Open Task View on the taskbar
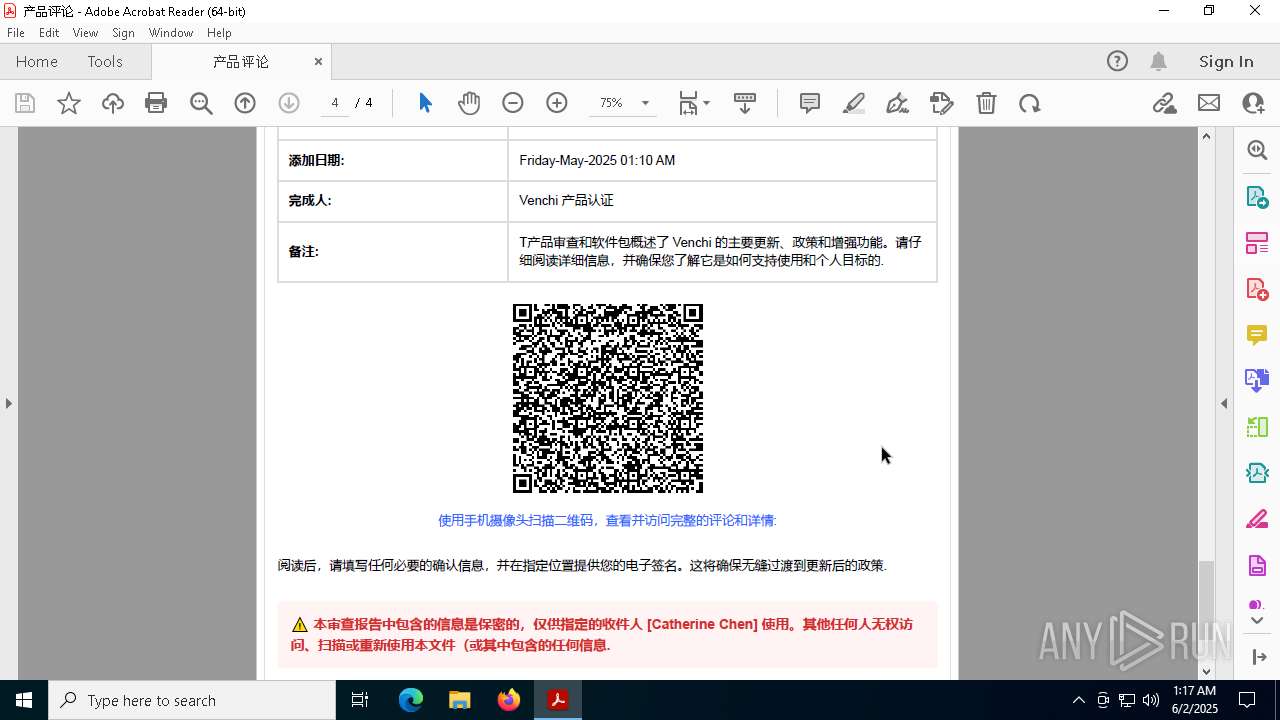1280x720 pixels. (x=360, y=700)
